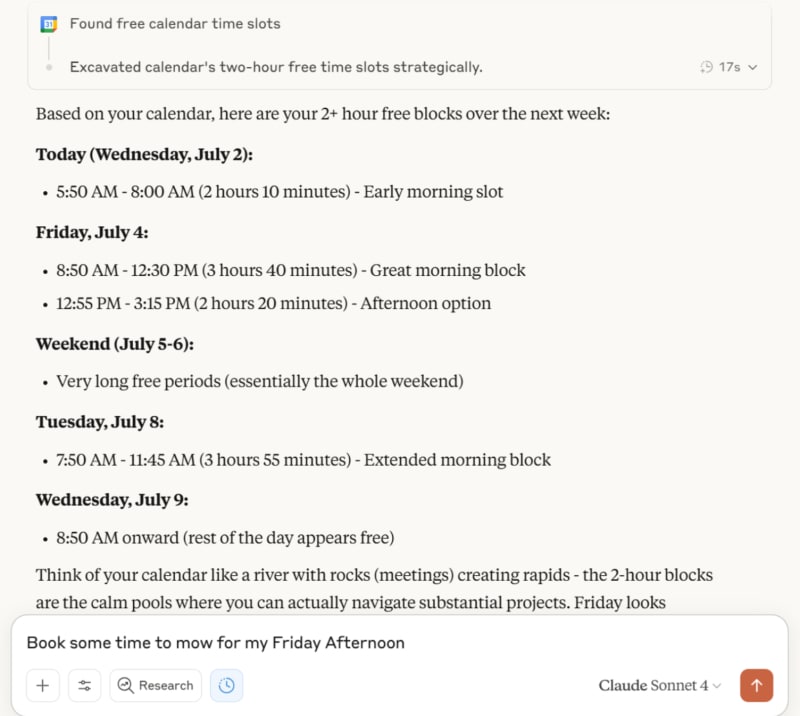Viewport: 800px width, 716px height.
Task: Click the Research magnifier button
Action: pos(156,685)
